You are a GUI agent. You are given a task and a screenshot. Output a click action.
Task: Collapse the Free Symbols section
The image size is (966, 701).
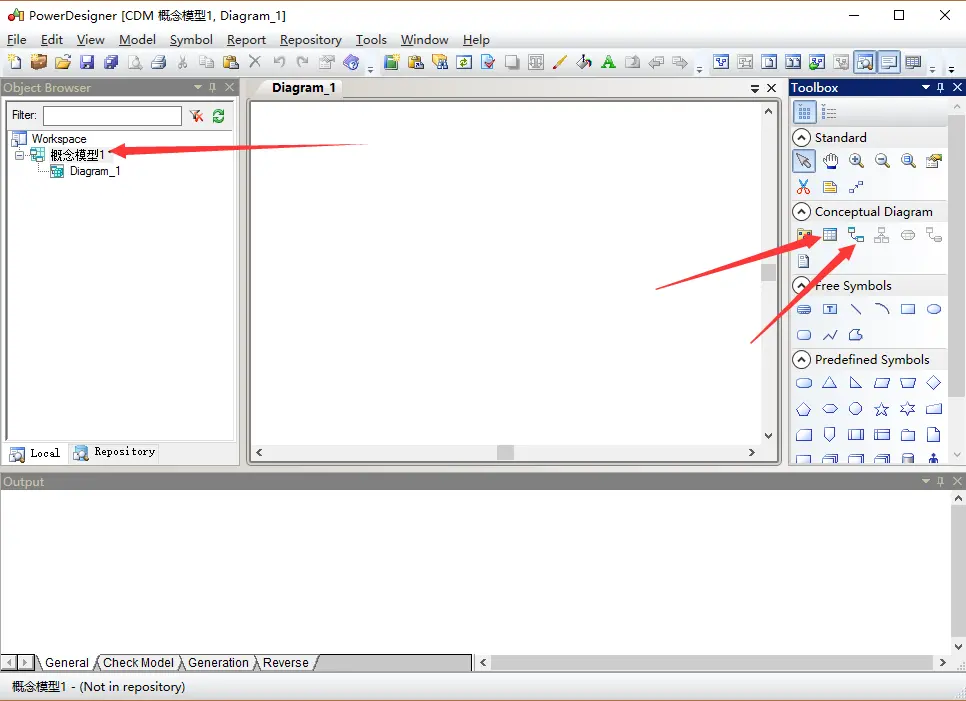coord(801,285)
